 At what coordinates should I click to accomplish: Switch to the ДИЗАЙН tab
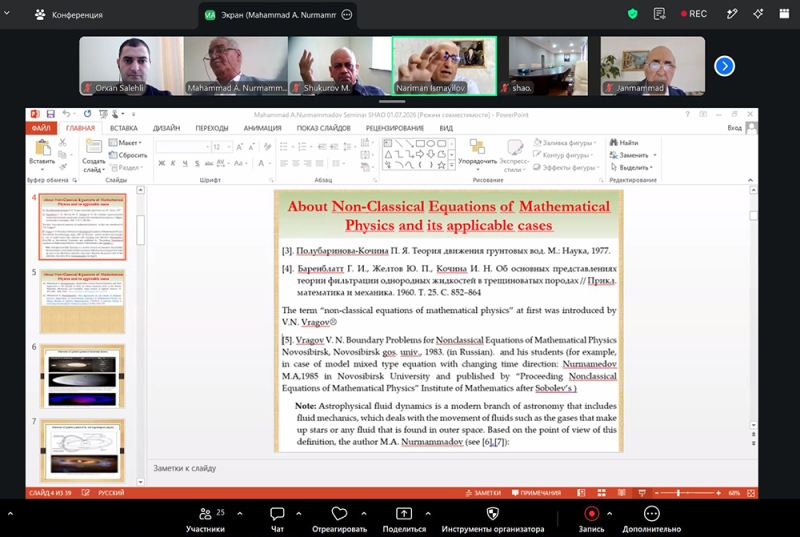click(x=166, y=128)
